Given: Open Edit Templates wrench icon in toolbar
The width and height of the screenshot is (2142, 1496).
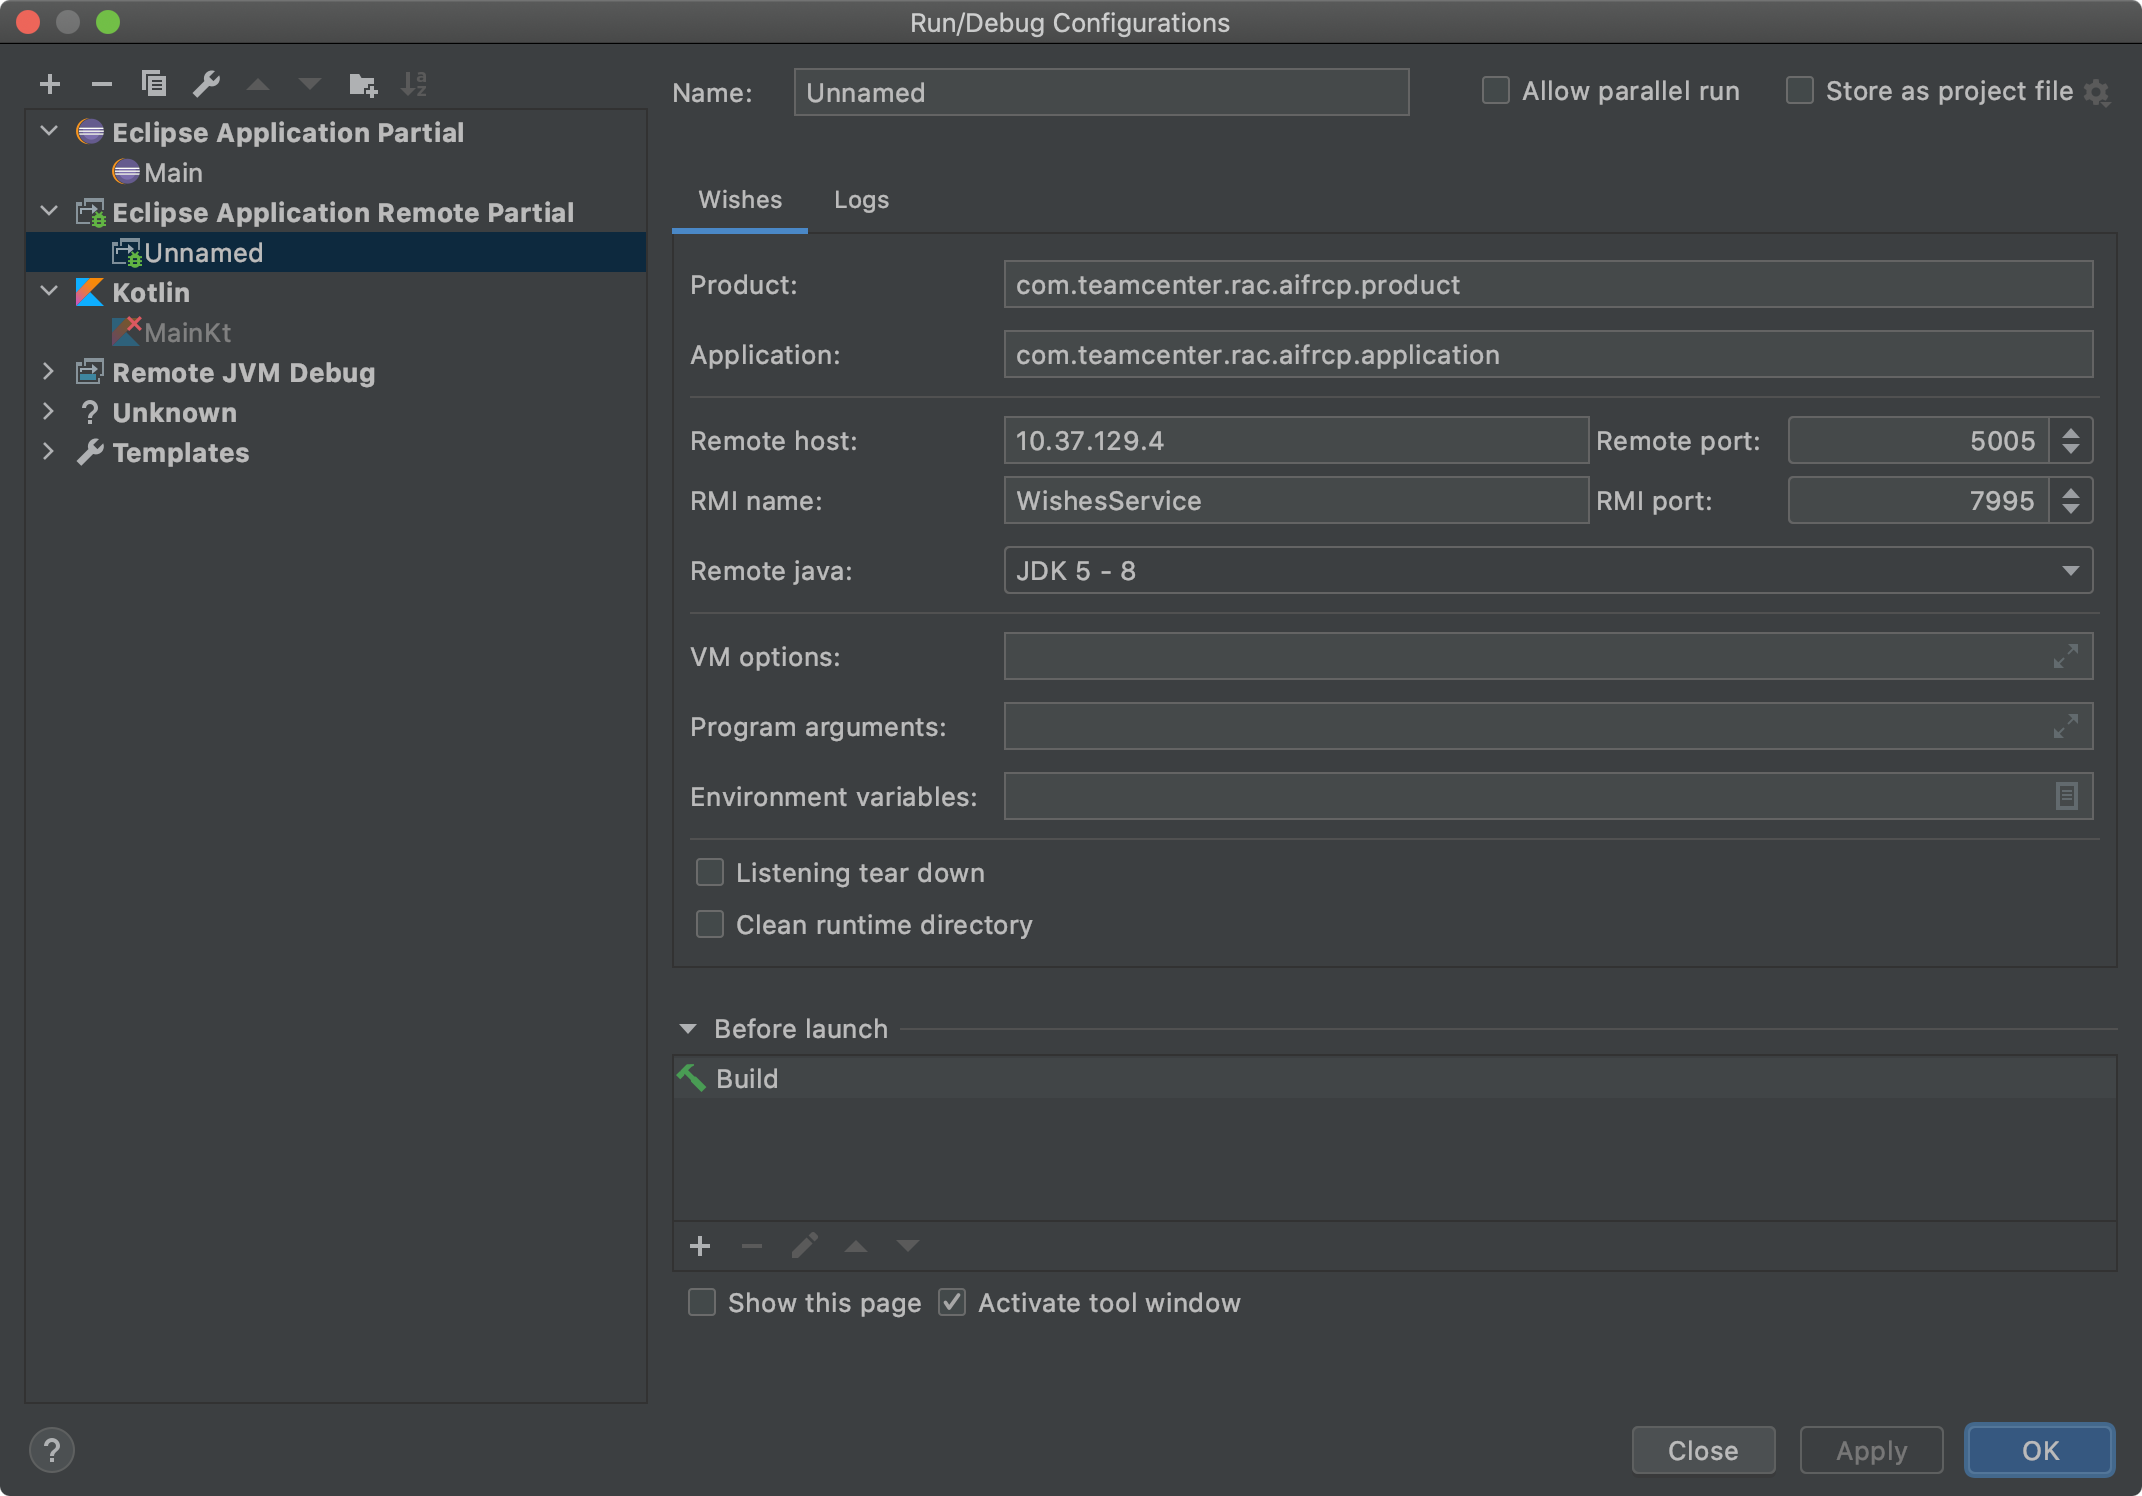Looking at the screenshot, I should pyautogui.click(x=206, y=84).
